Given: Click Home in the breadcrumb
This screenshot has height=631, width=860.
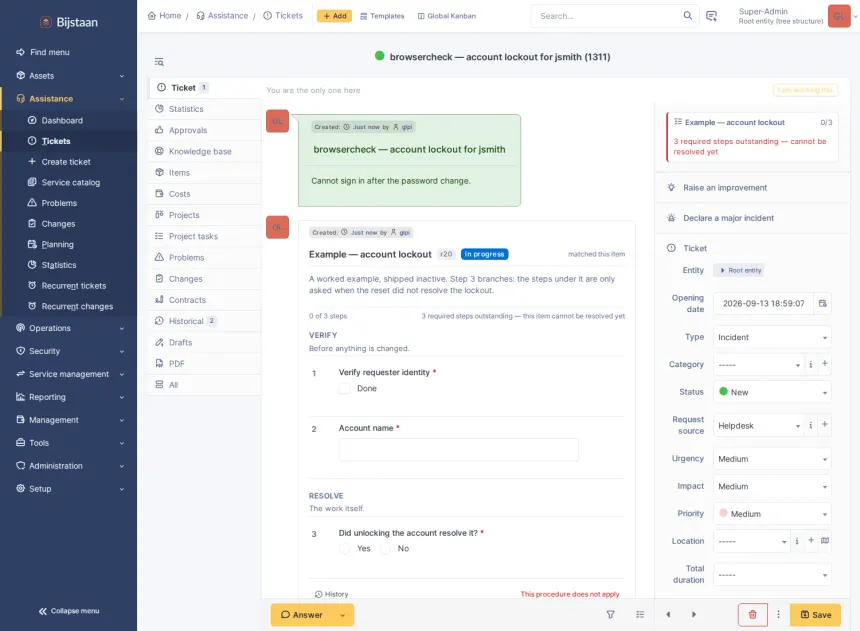Looking at the screenshot, I should click(164, 16).
